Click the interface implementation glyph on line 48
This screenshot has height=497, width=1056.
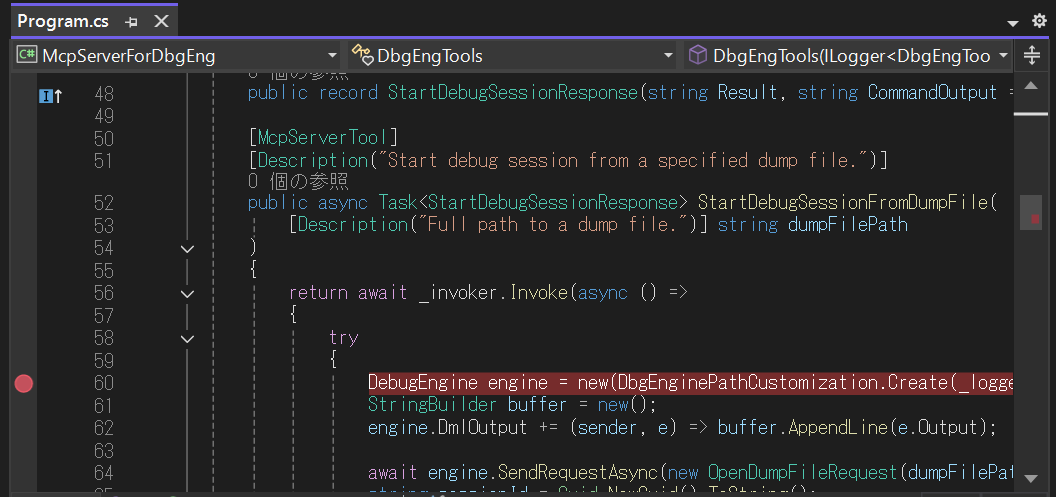click(51, 96)
